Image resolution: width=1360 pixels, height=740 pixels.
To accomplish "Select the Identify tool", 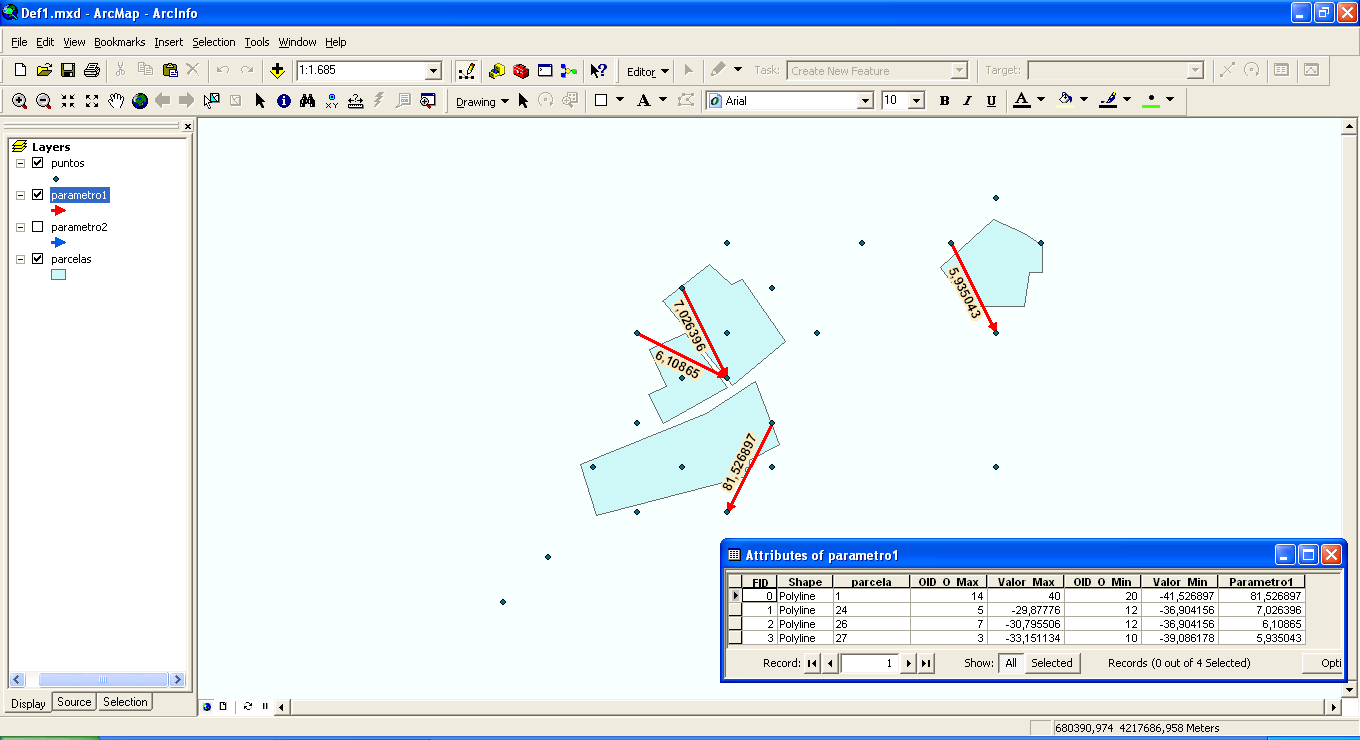I will [x=284, y=101].
